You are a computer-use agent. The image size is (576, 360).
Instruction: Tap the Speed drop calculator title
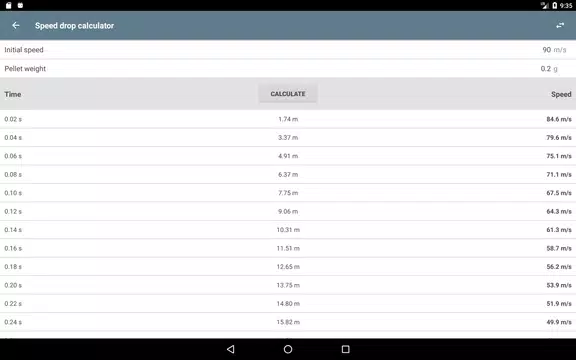75,26
